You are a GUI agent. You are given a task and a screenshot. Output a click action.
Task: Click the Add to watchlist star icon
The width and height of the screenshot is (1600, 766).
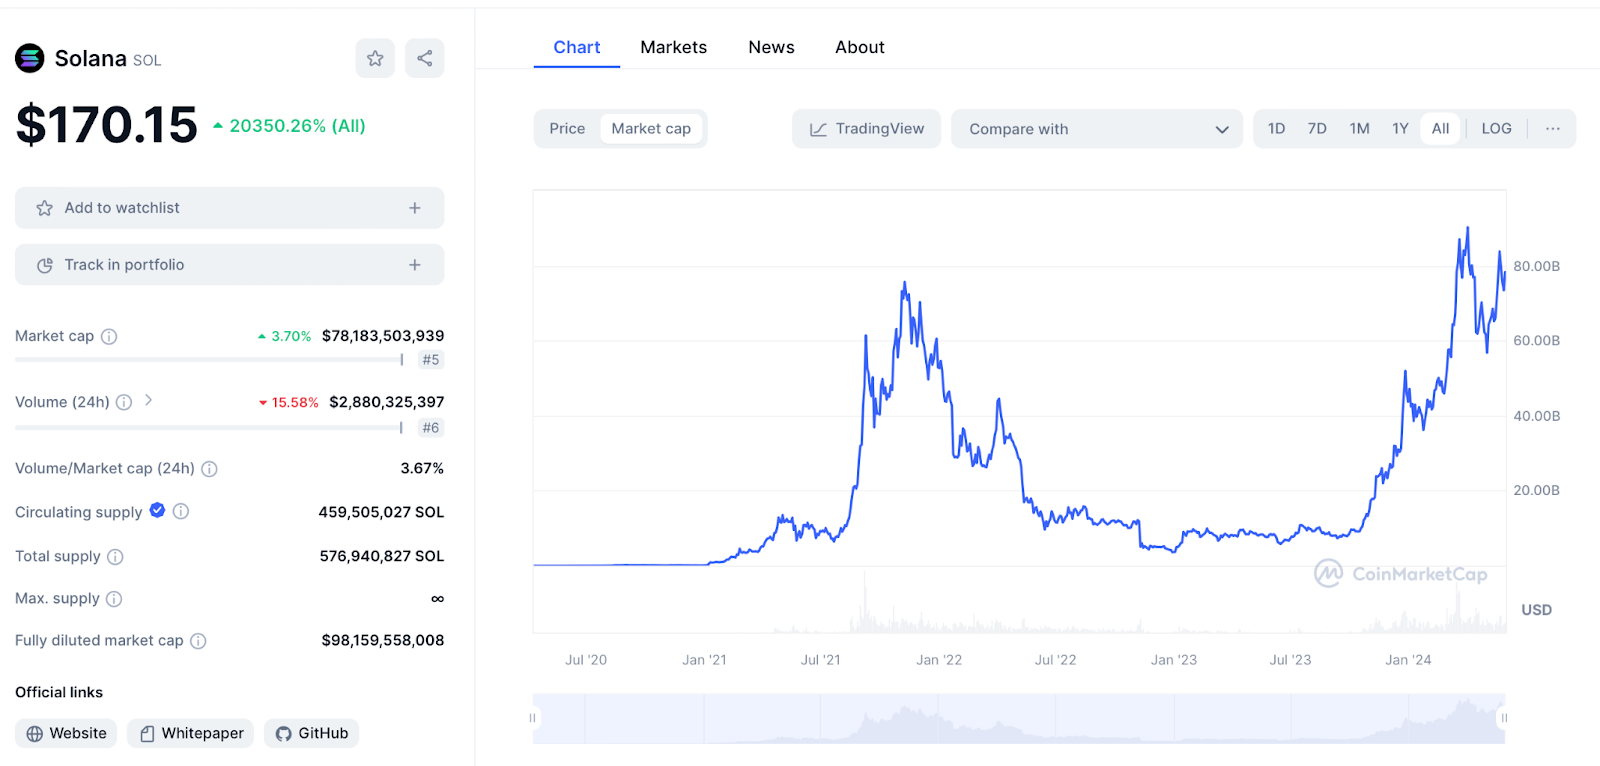pyautogui.click(x=44, y=208)
